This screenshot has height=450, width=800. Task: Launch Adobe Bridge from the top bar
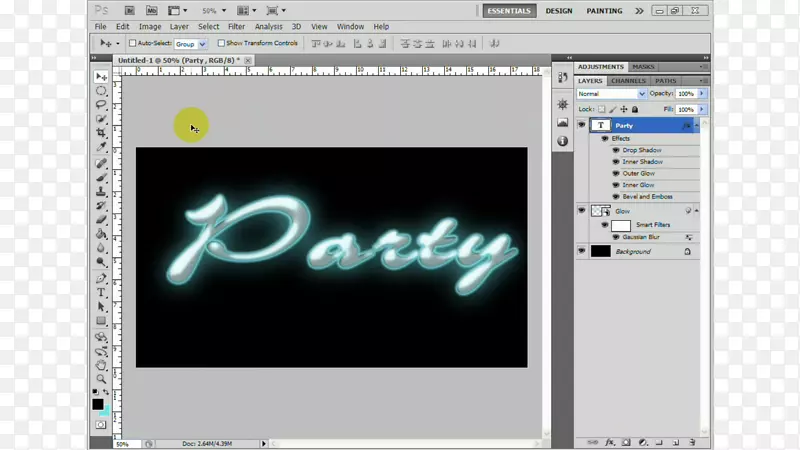pos(130,10)
